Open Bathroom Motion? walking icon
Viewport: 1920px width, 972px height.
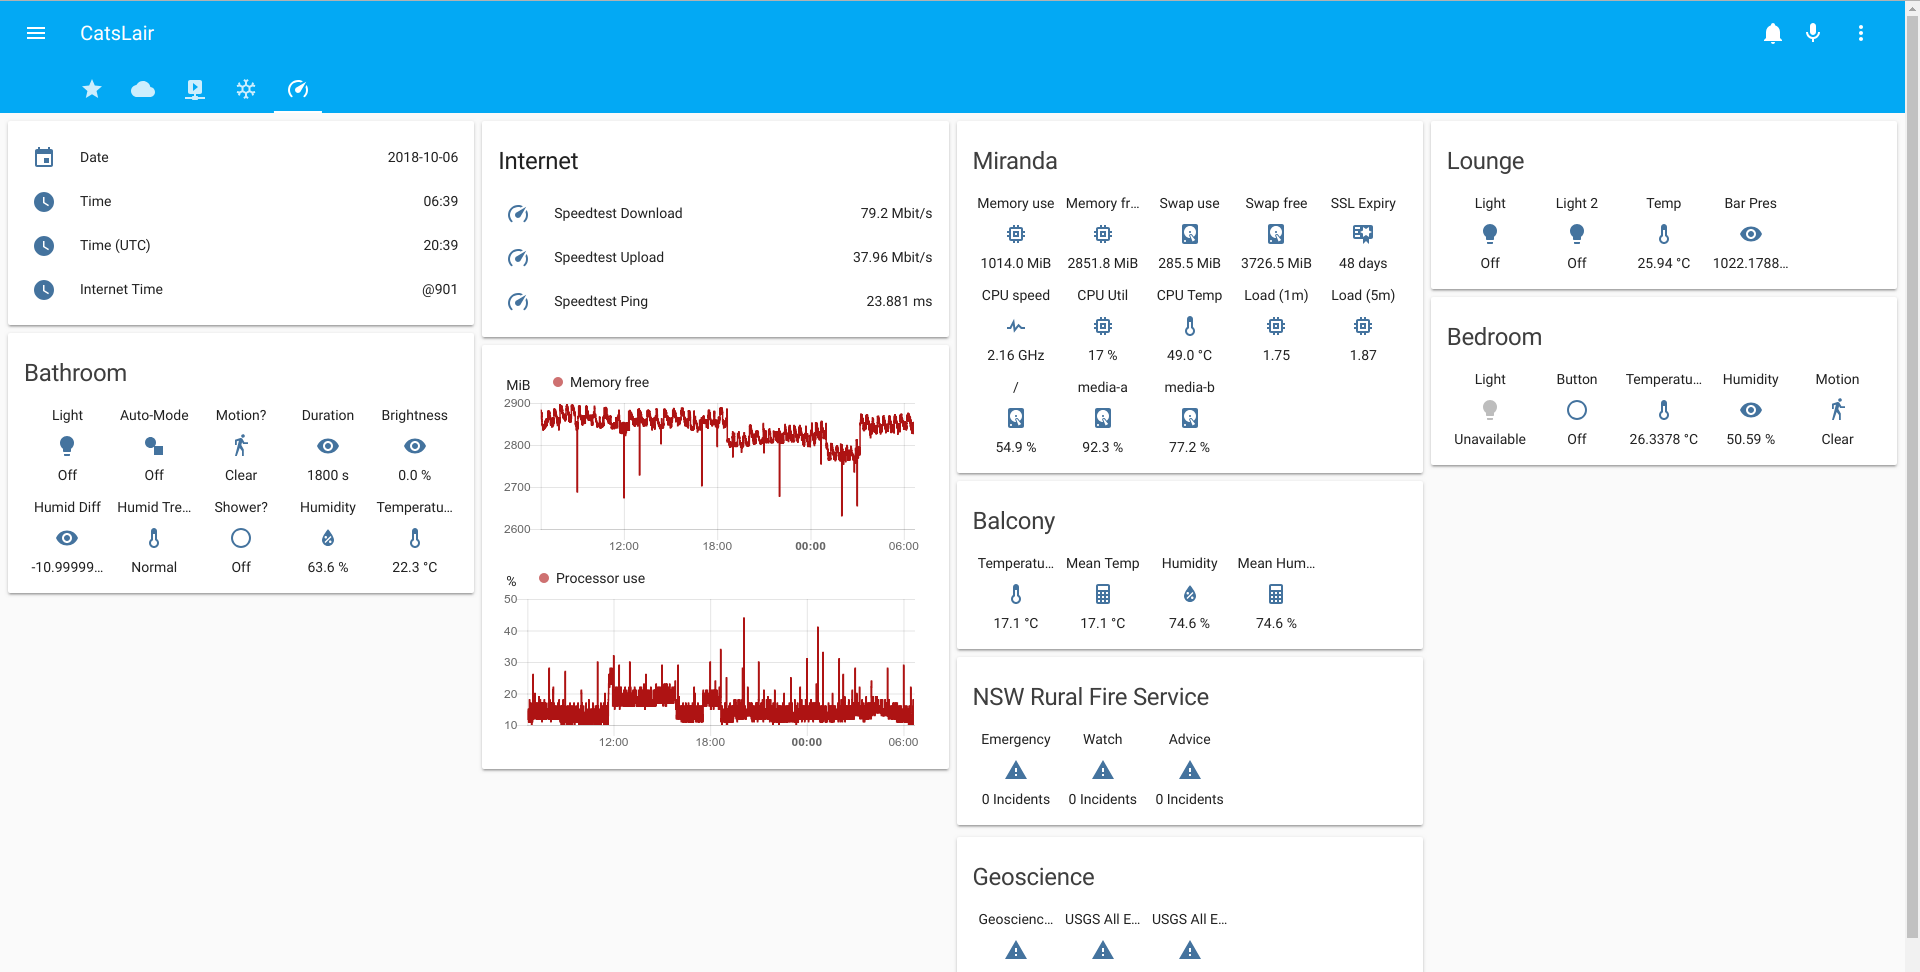click(x=241, y=446)
